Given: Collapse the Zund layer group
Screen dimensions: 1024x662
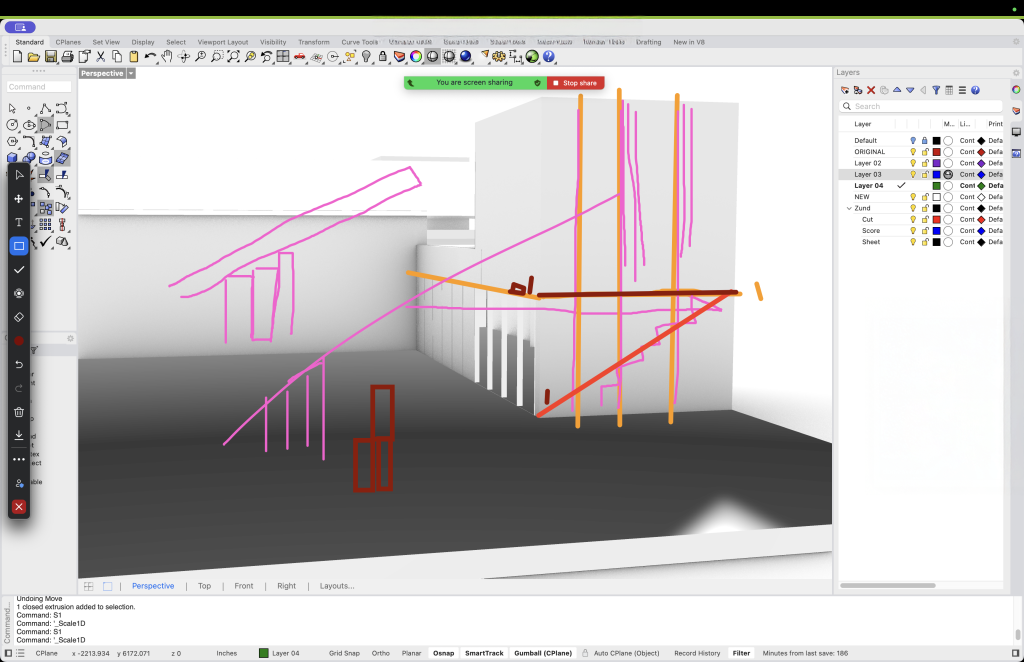Looking at the screenshot, I should pyautogui.click(x=849, y=208).
